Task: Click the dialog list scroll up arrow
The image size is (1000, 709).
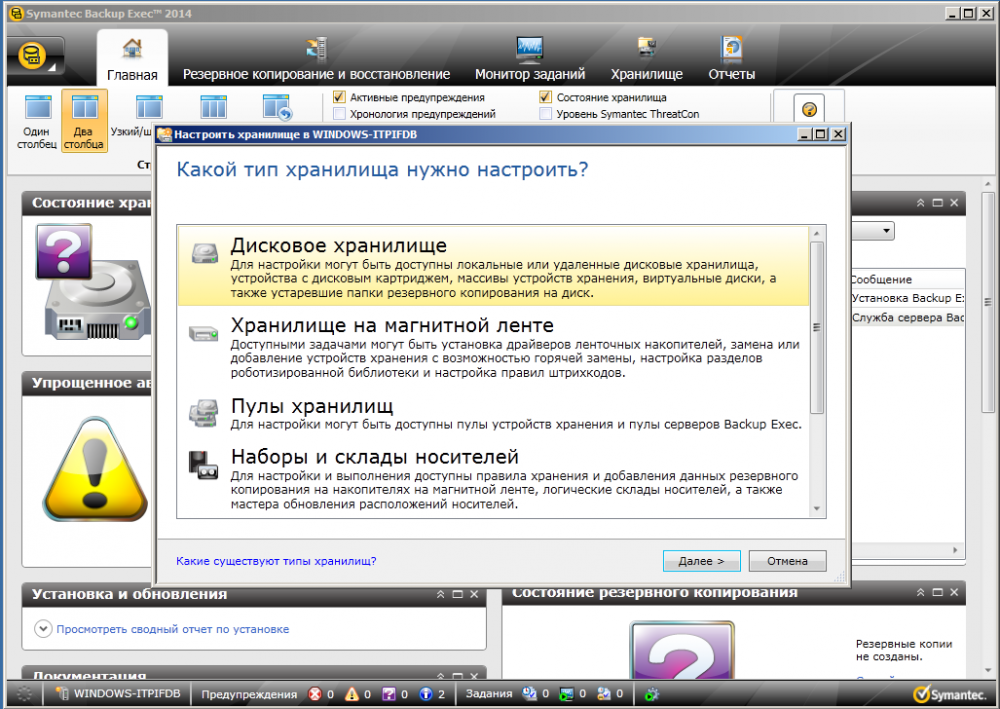Action: [817, 234]
